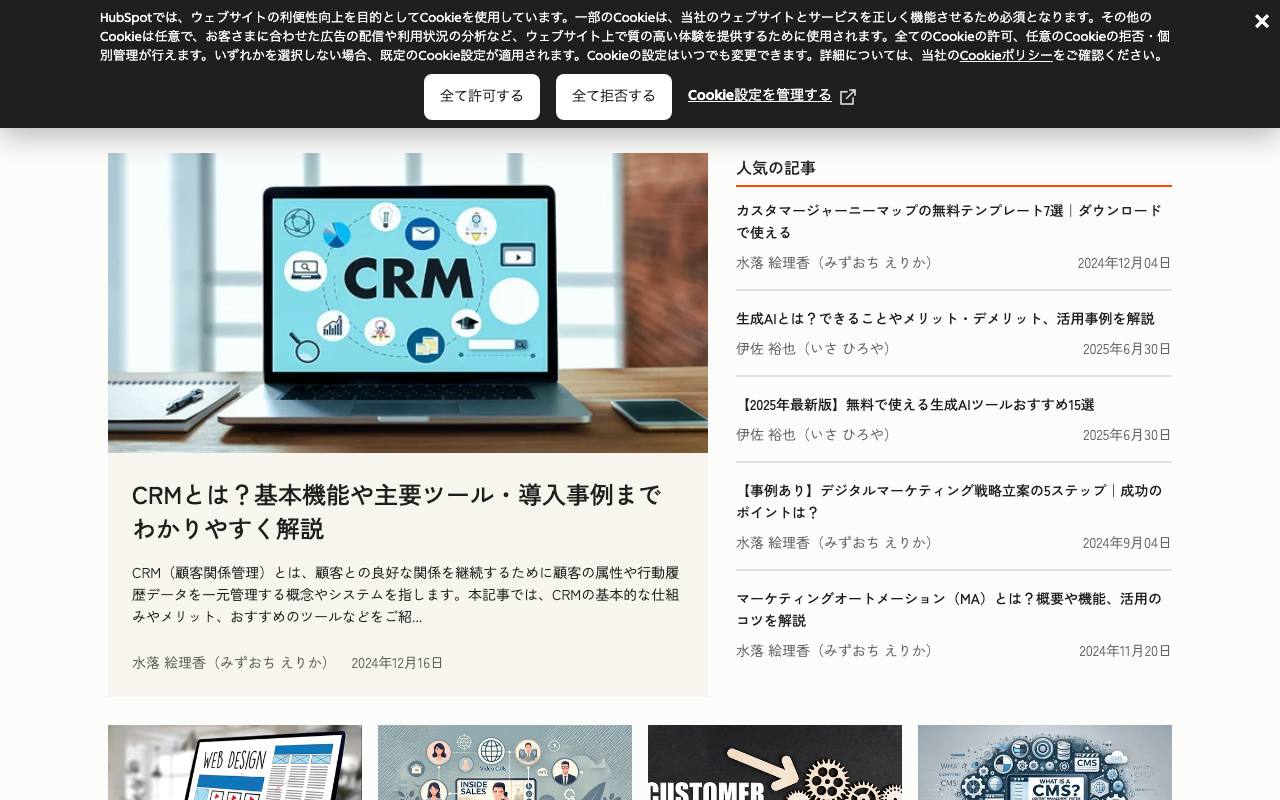
Task: Open デジタルマーケティング戦略立案の5ステップ article
Action: pos(949,501)
